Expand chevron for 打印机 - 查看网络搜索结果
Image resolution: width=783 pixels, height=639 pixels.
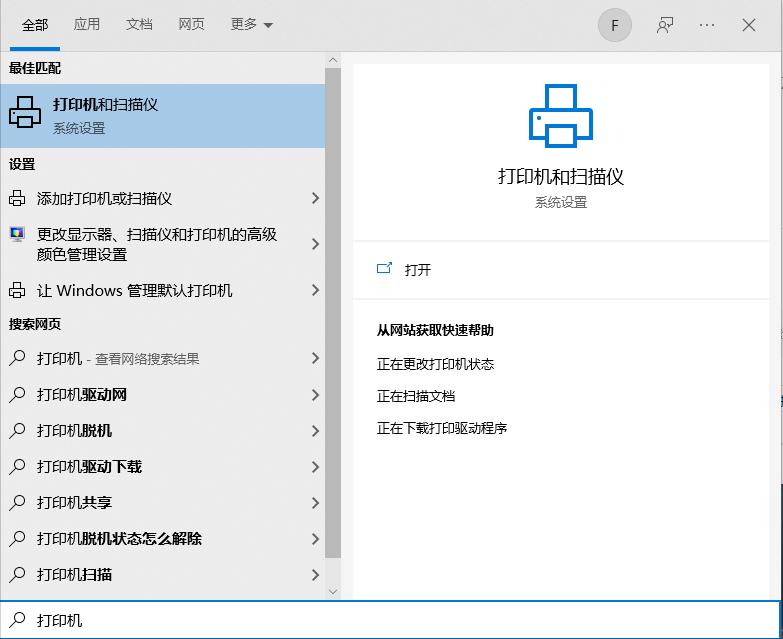pos(315,358)
